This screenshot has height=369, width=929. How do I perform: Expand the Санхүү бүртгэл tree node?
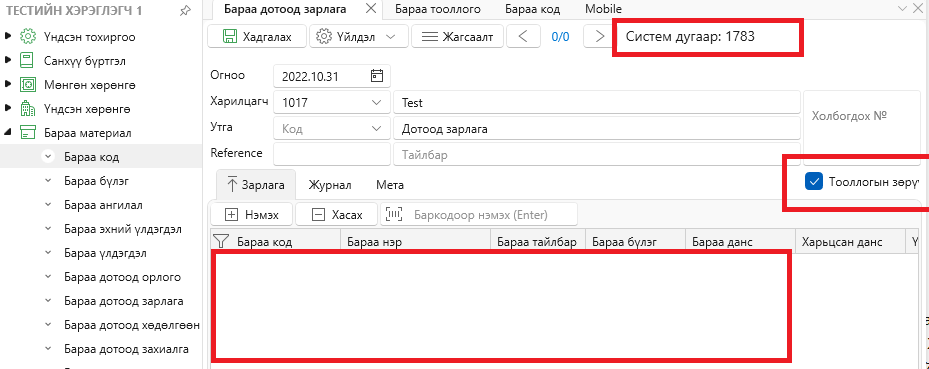click(8, 60)
